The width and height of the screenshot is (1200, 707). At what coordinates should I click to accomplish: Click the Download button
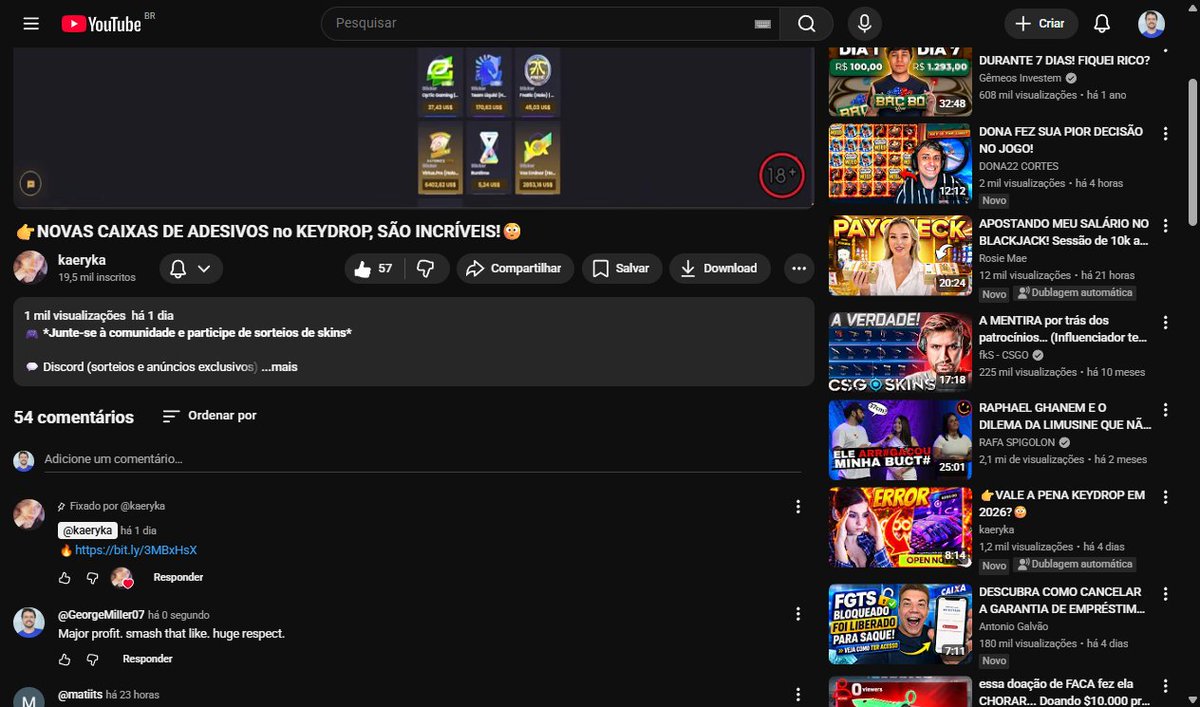720,268
